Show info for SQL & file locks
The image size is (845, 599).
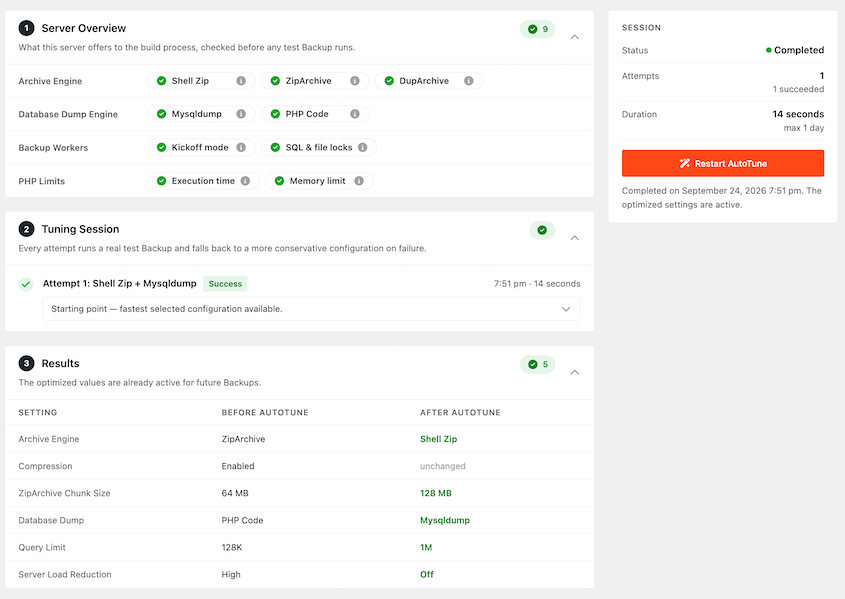click(x=363, y=148)
